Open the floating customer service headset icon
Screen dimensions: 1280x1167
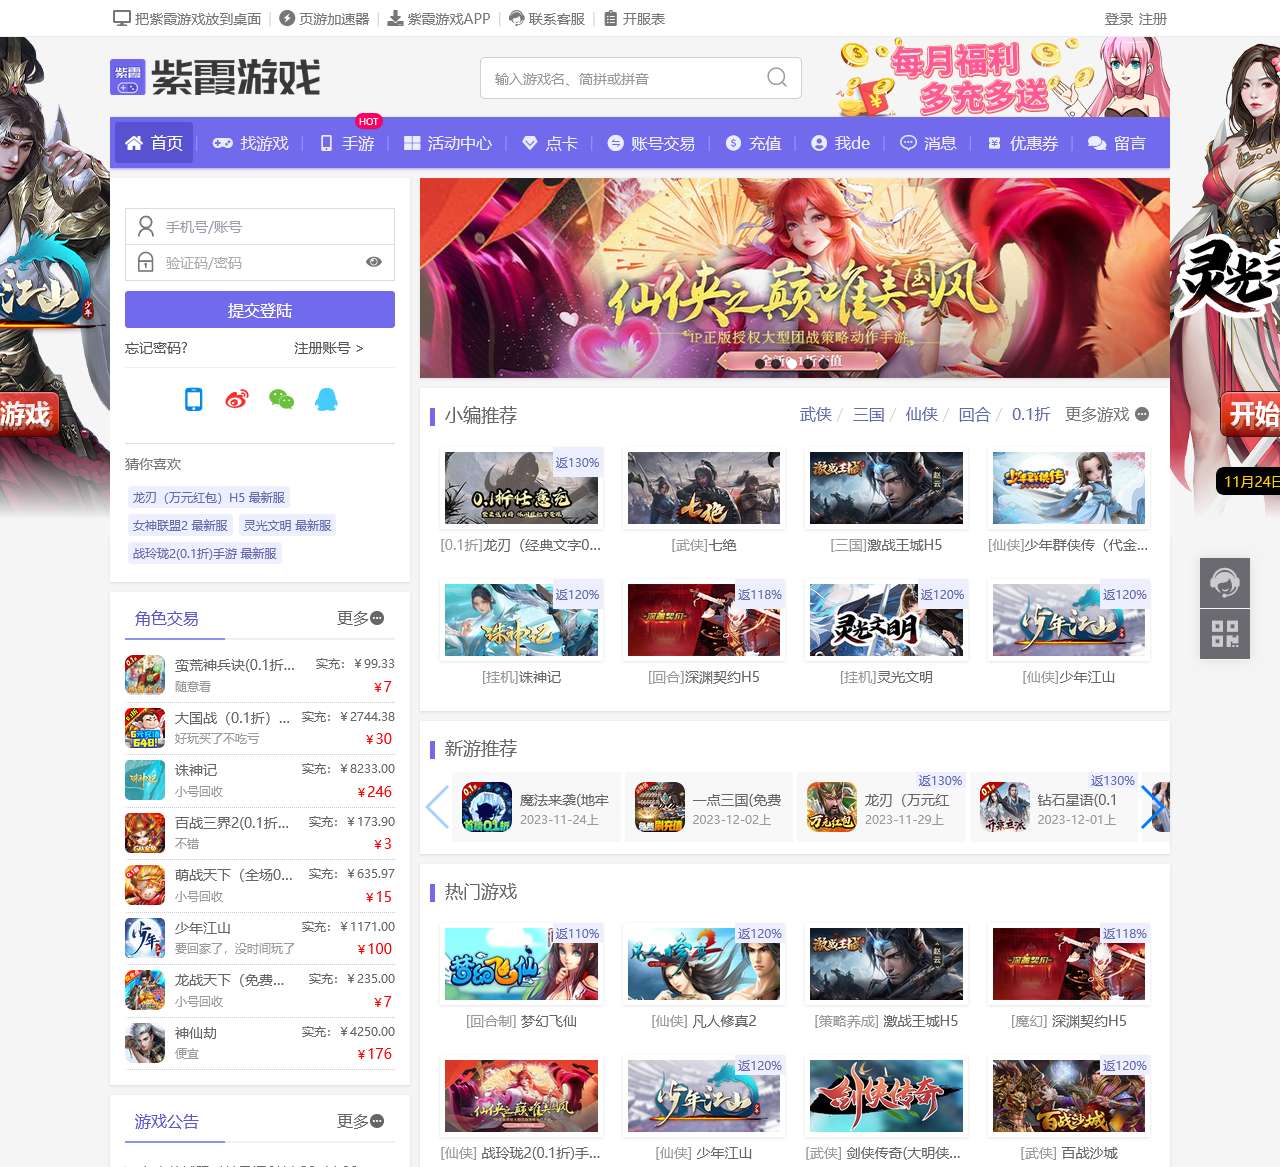tap(1225, 582)
